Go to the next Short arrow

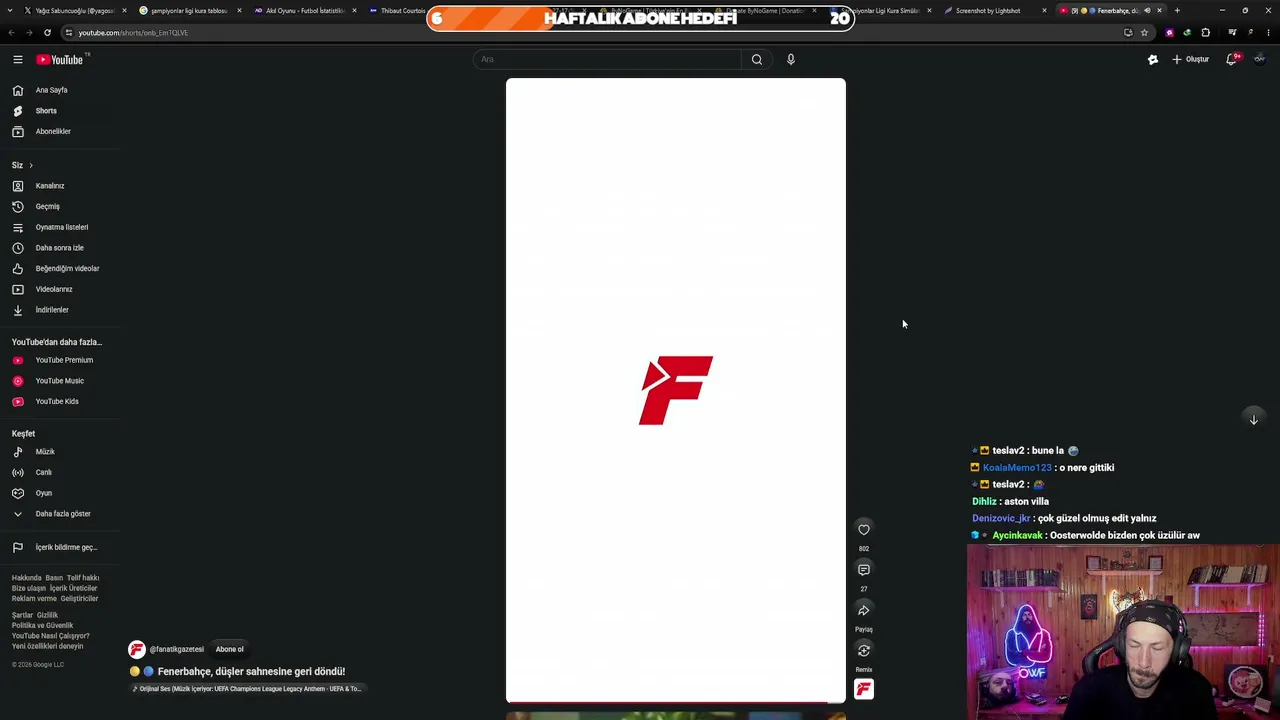pyautogui.click(x=1254, y=419)
